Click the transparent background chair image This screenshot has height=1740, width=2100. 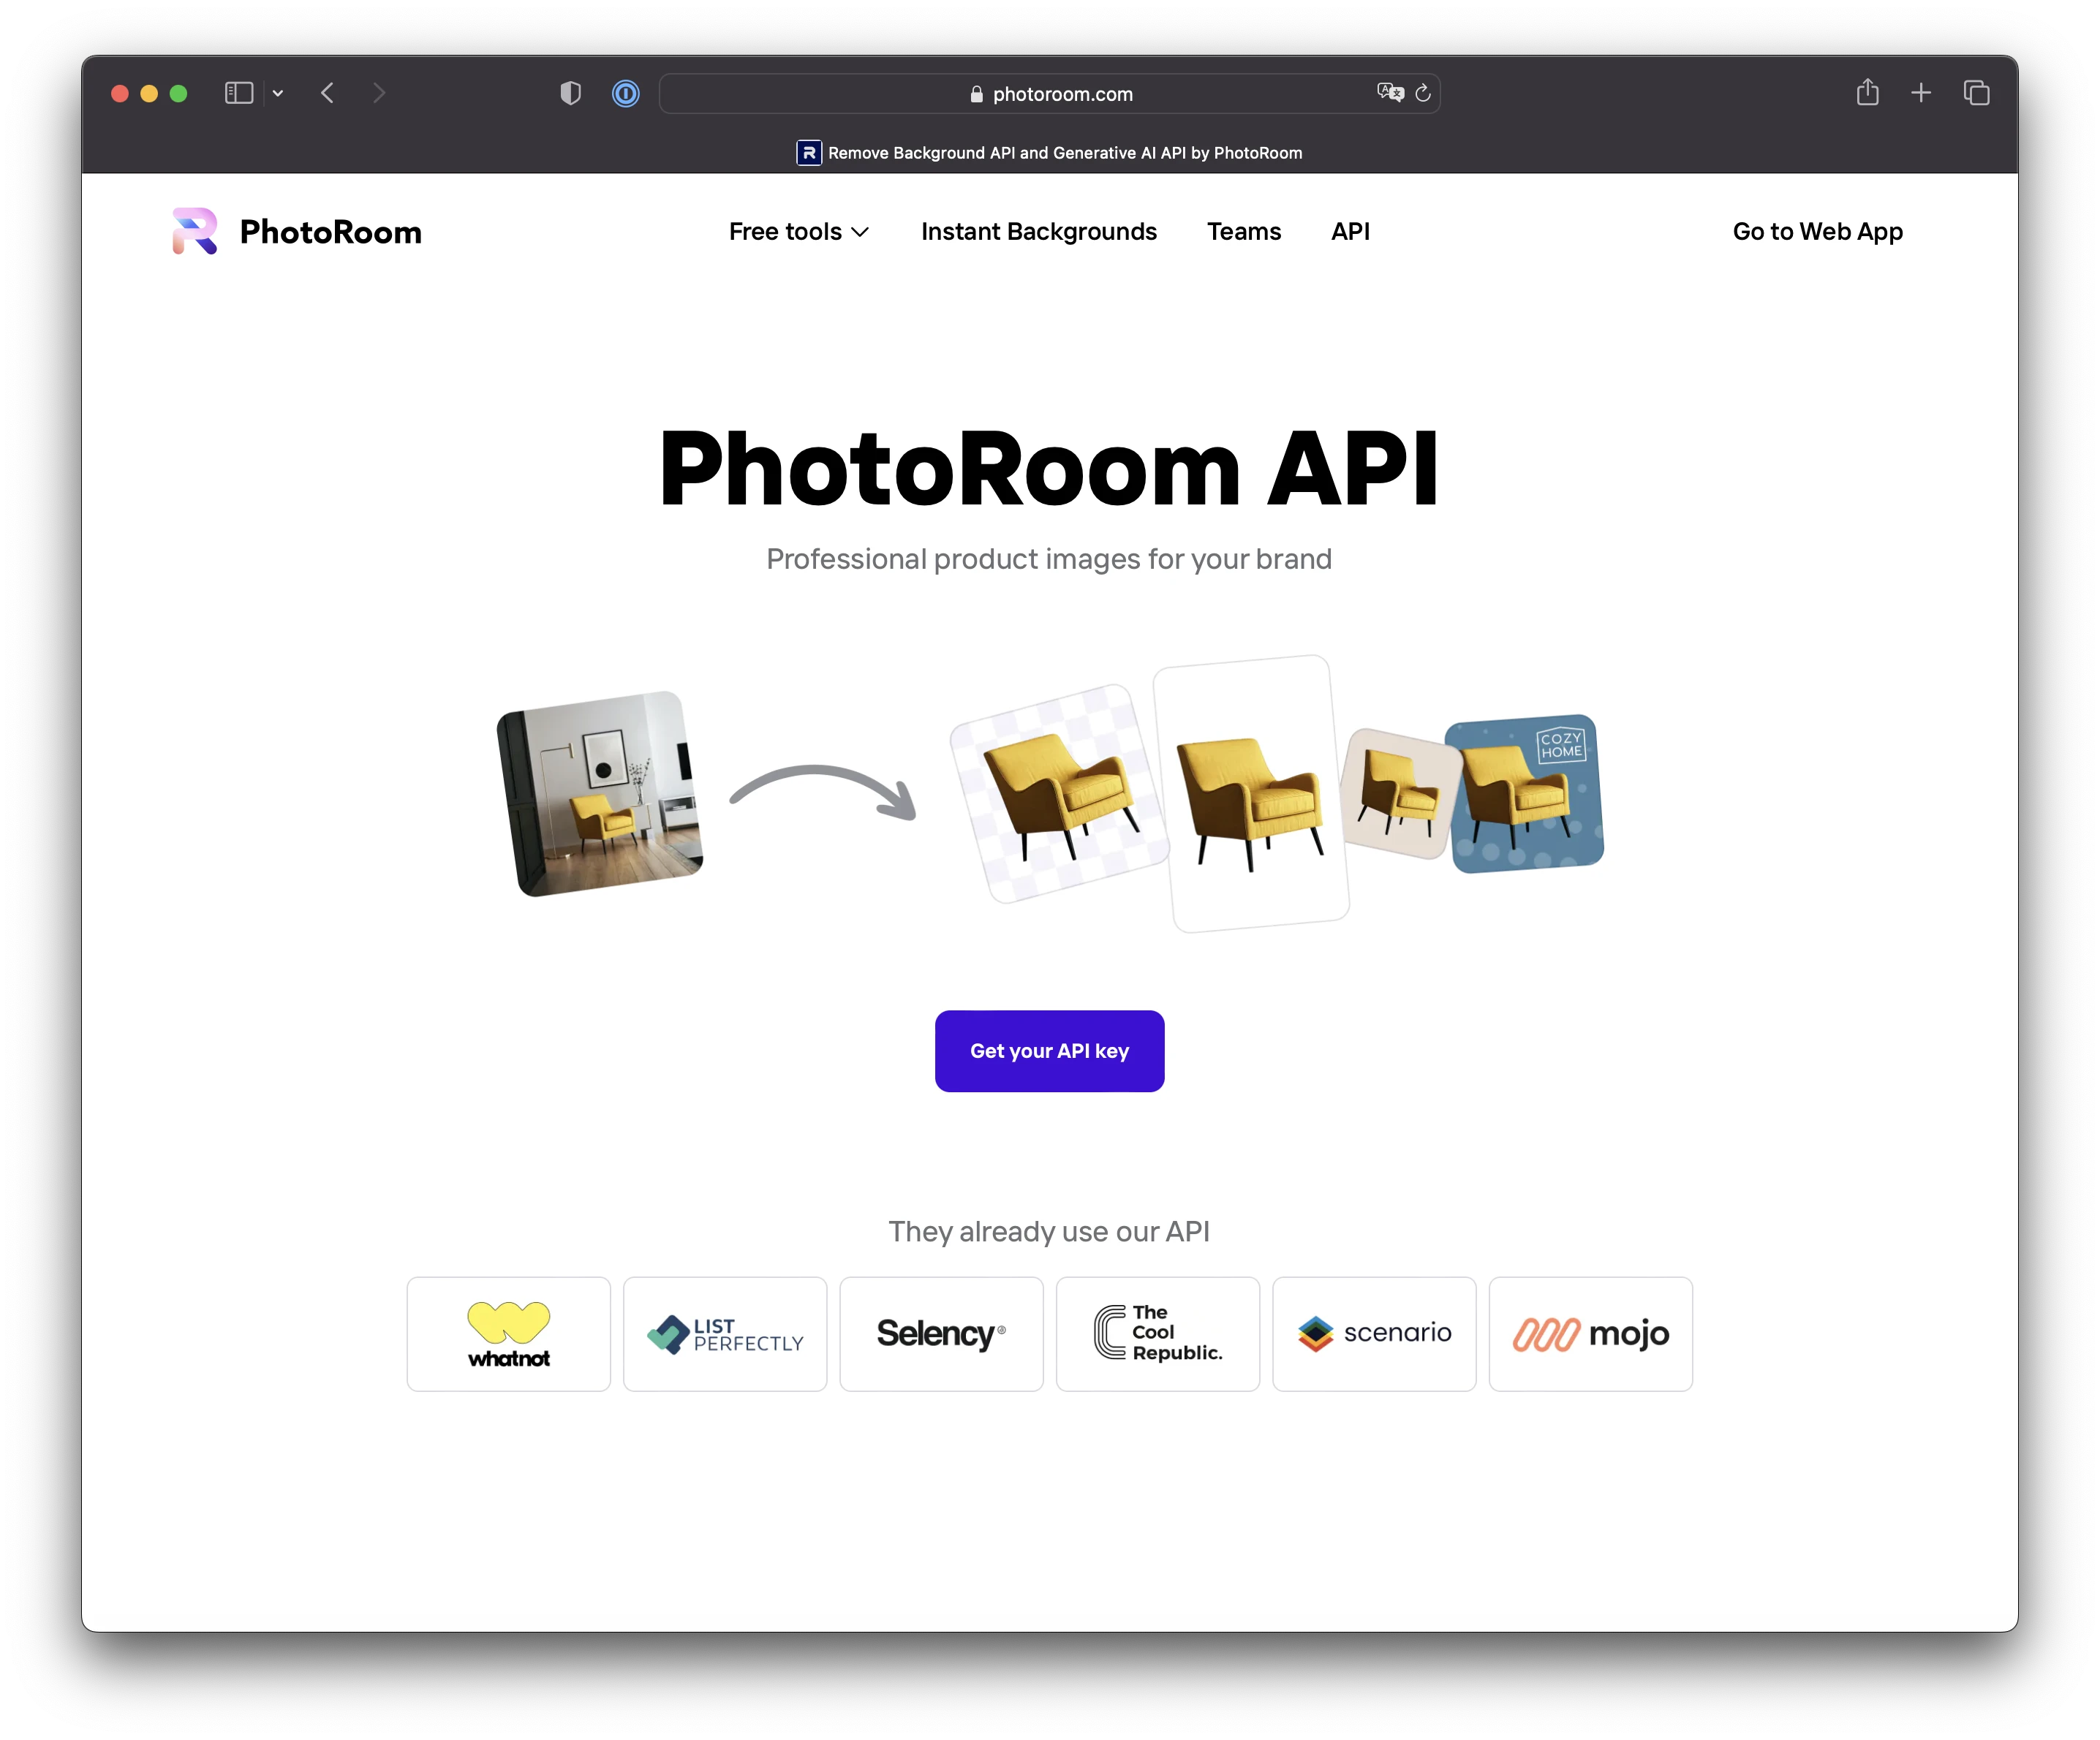pyautogui.click(x=1058, y=793)
